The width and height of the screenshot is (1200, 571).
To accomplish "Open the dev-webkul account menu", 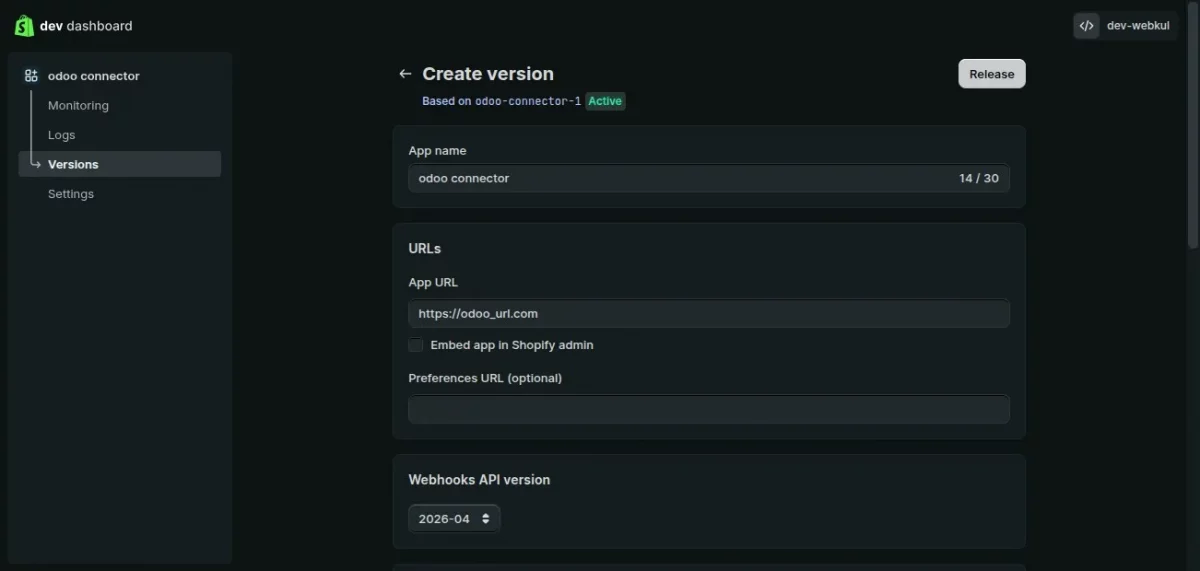I will [1125, 26].
